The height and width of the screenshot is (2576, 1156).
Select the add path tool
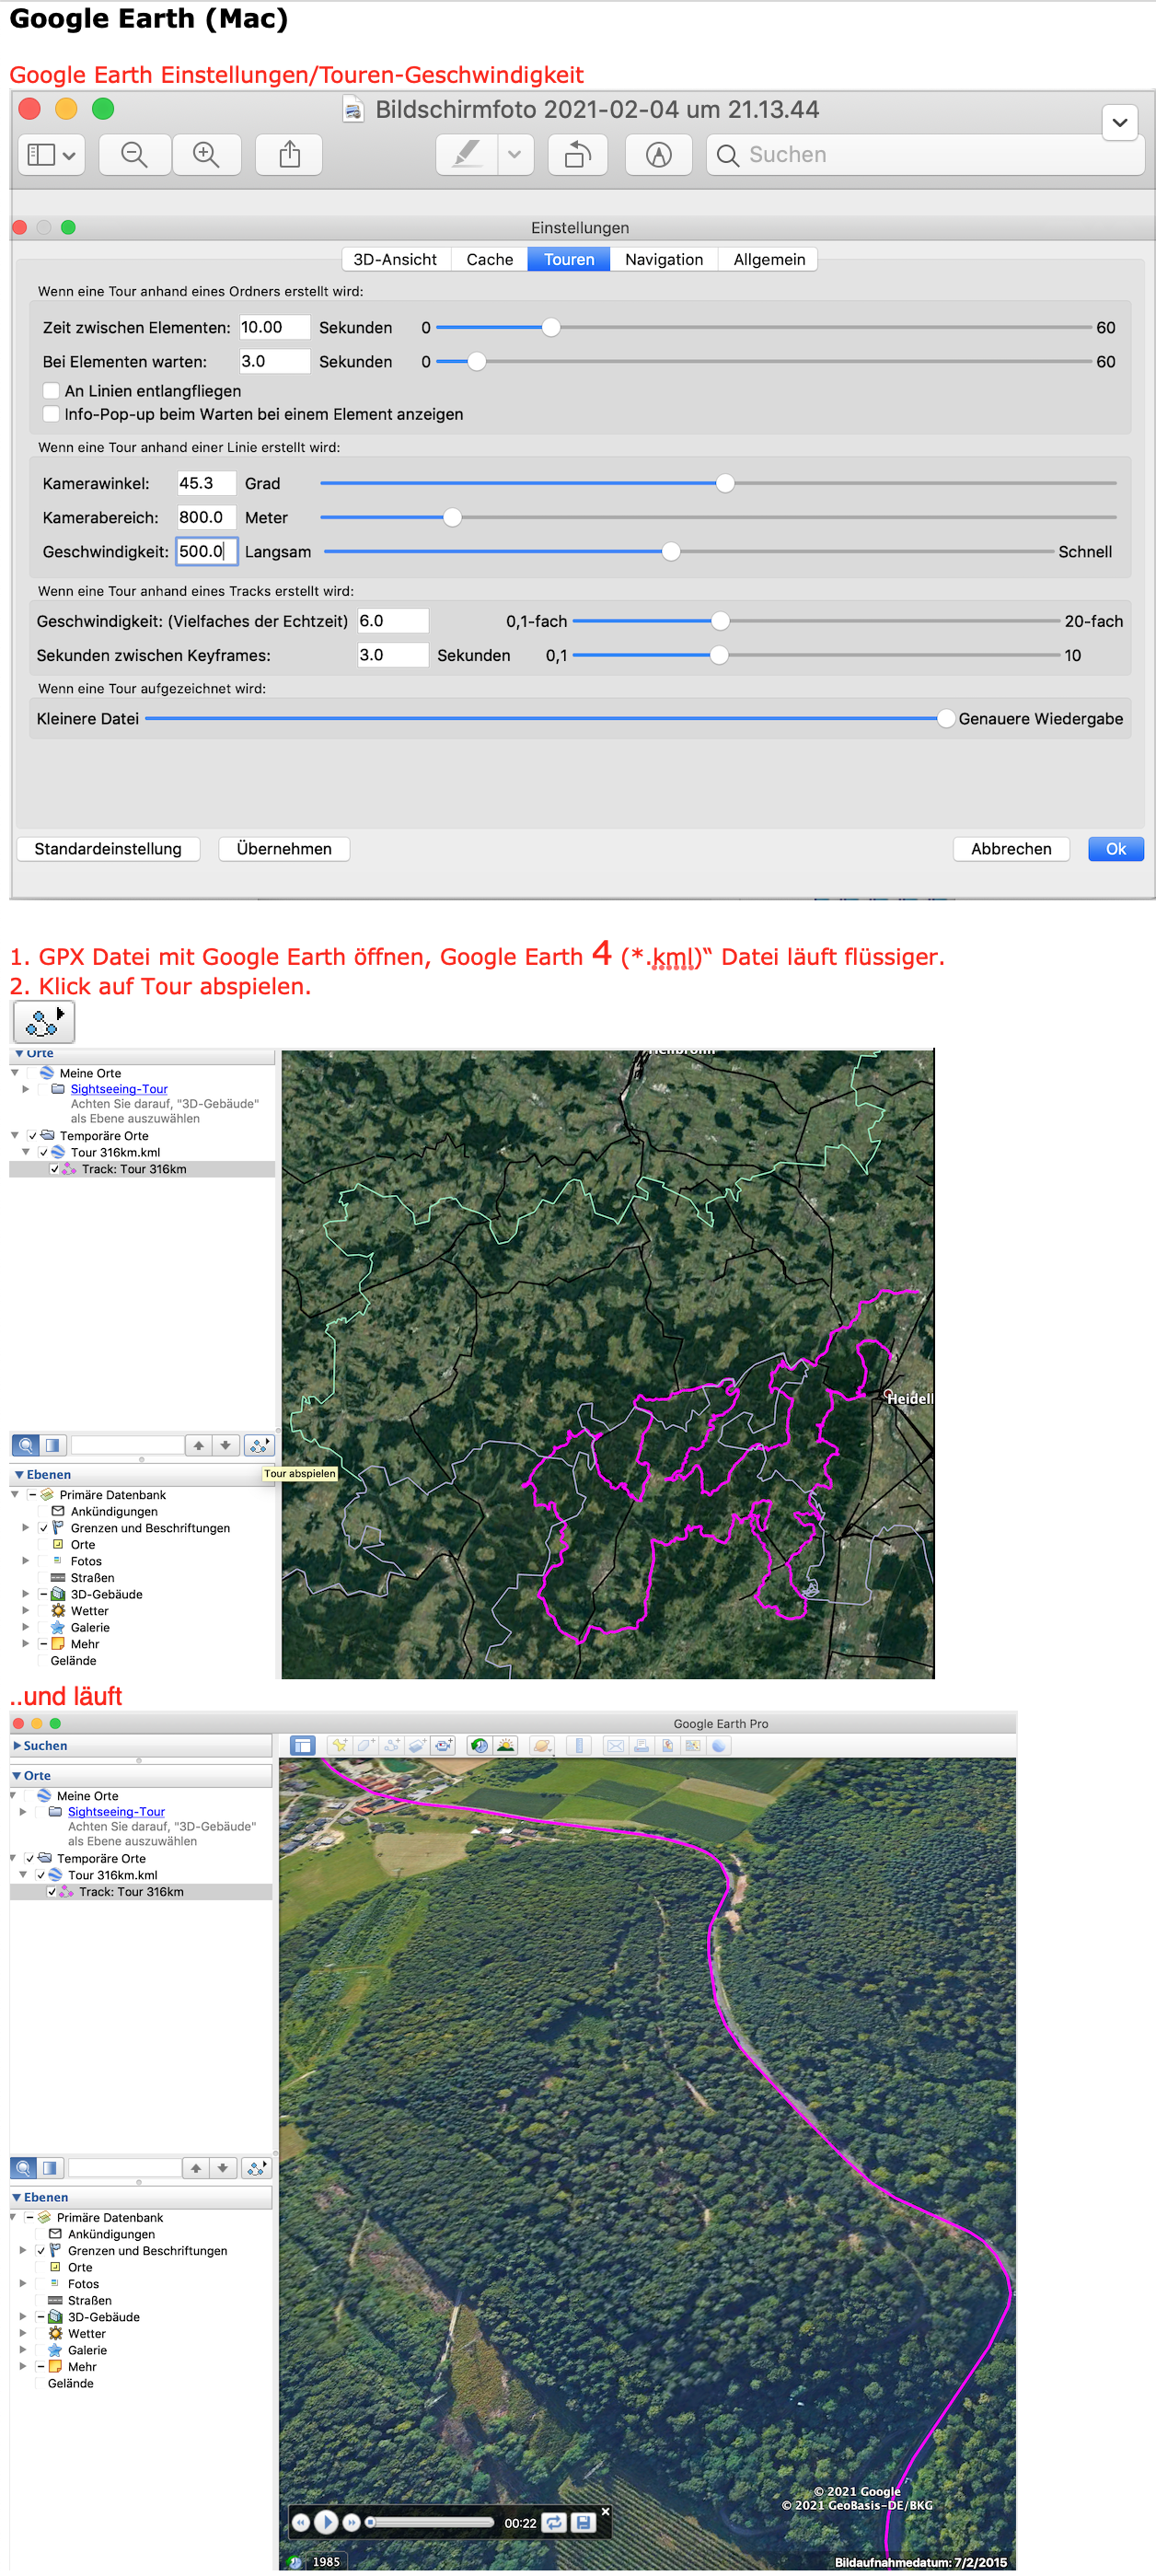(392, 1745)
